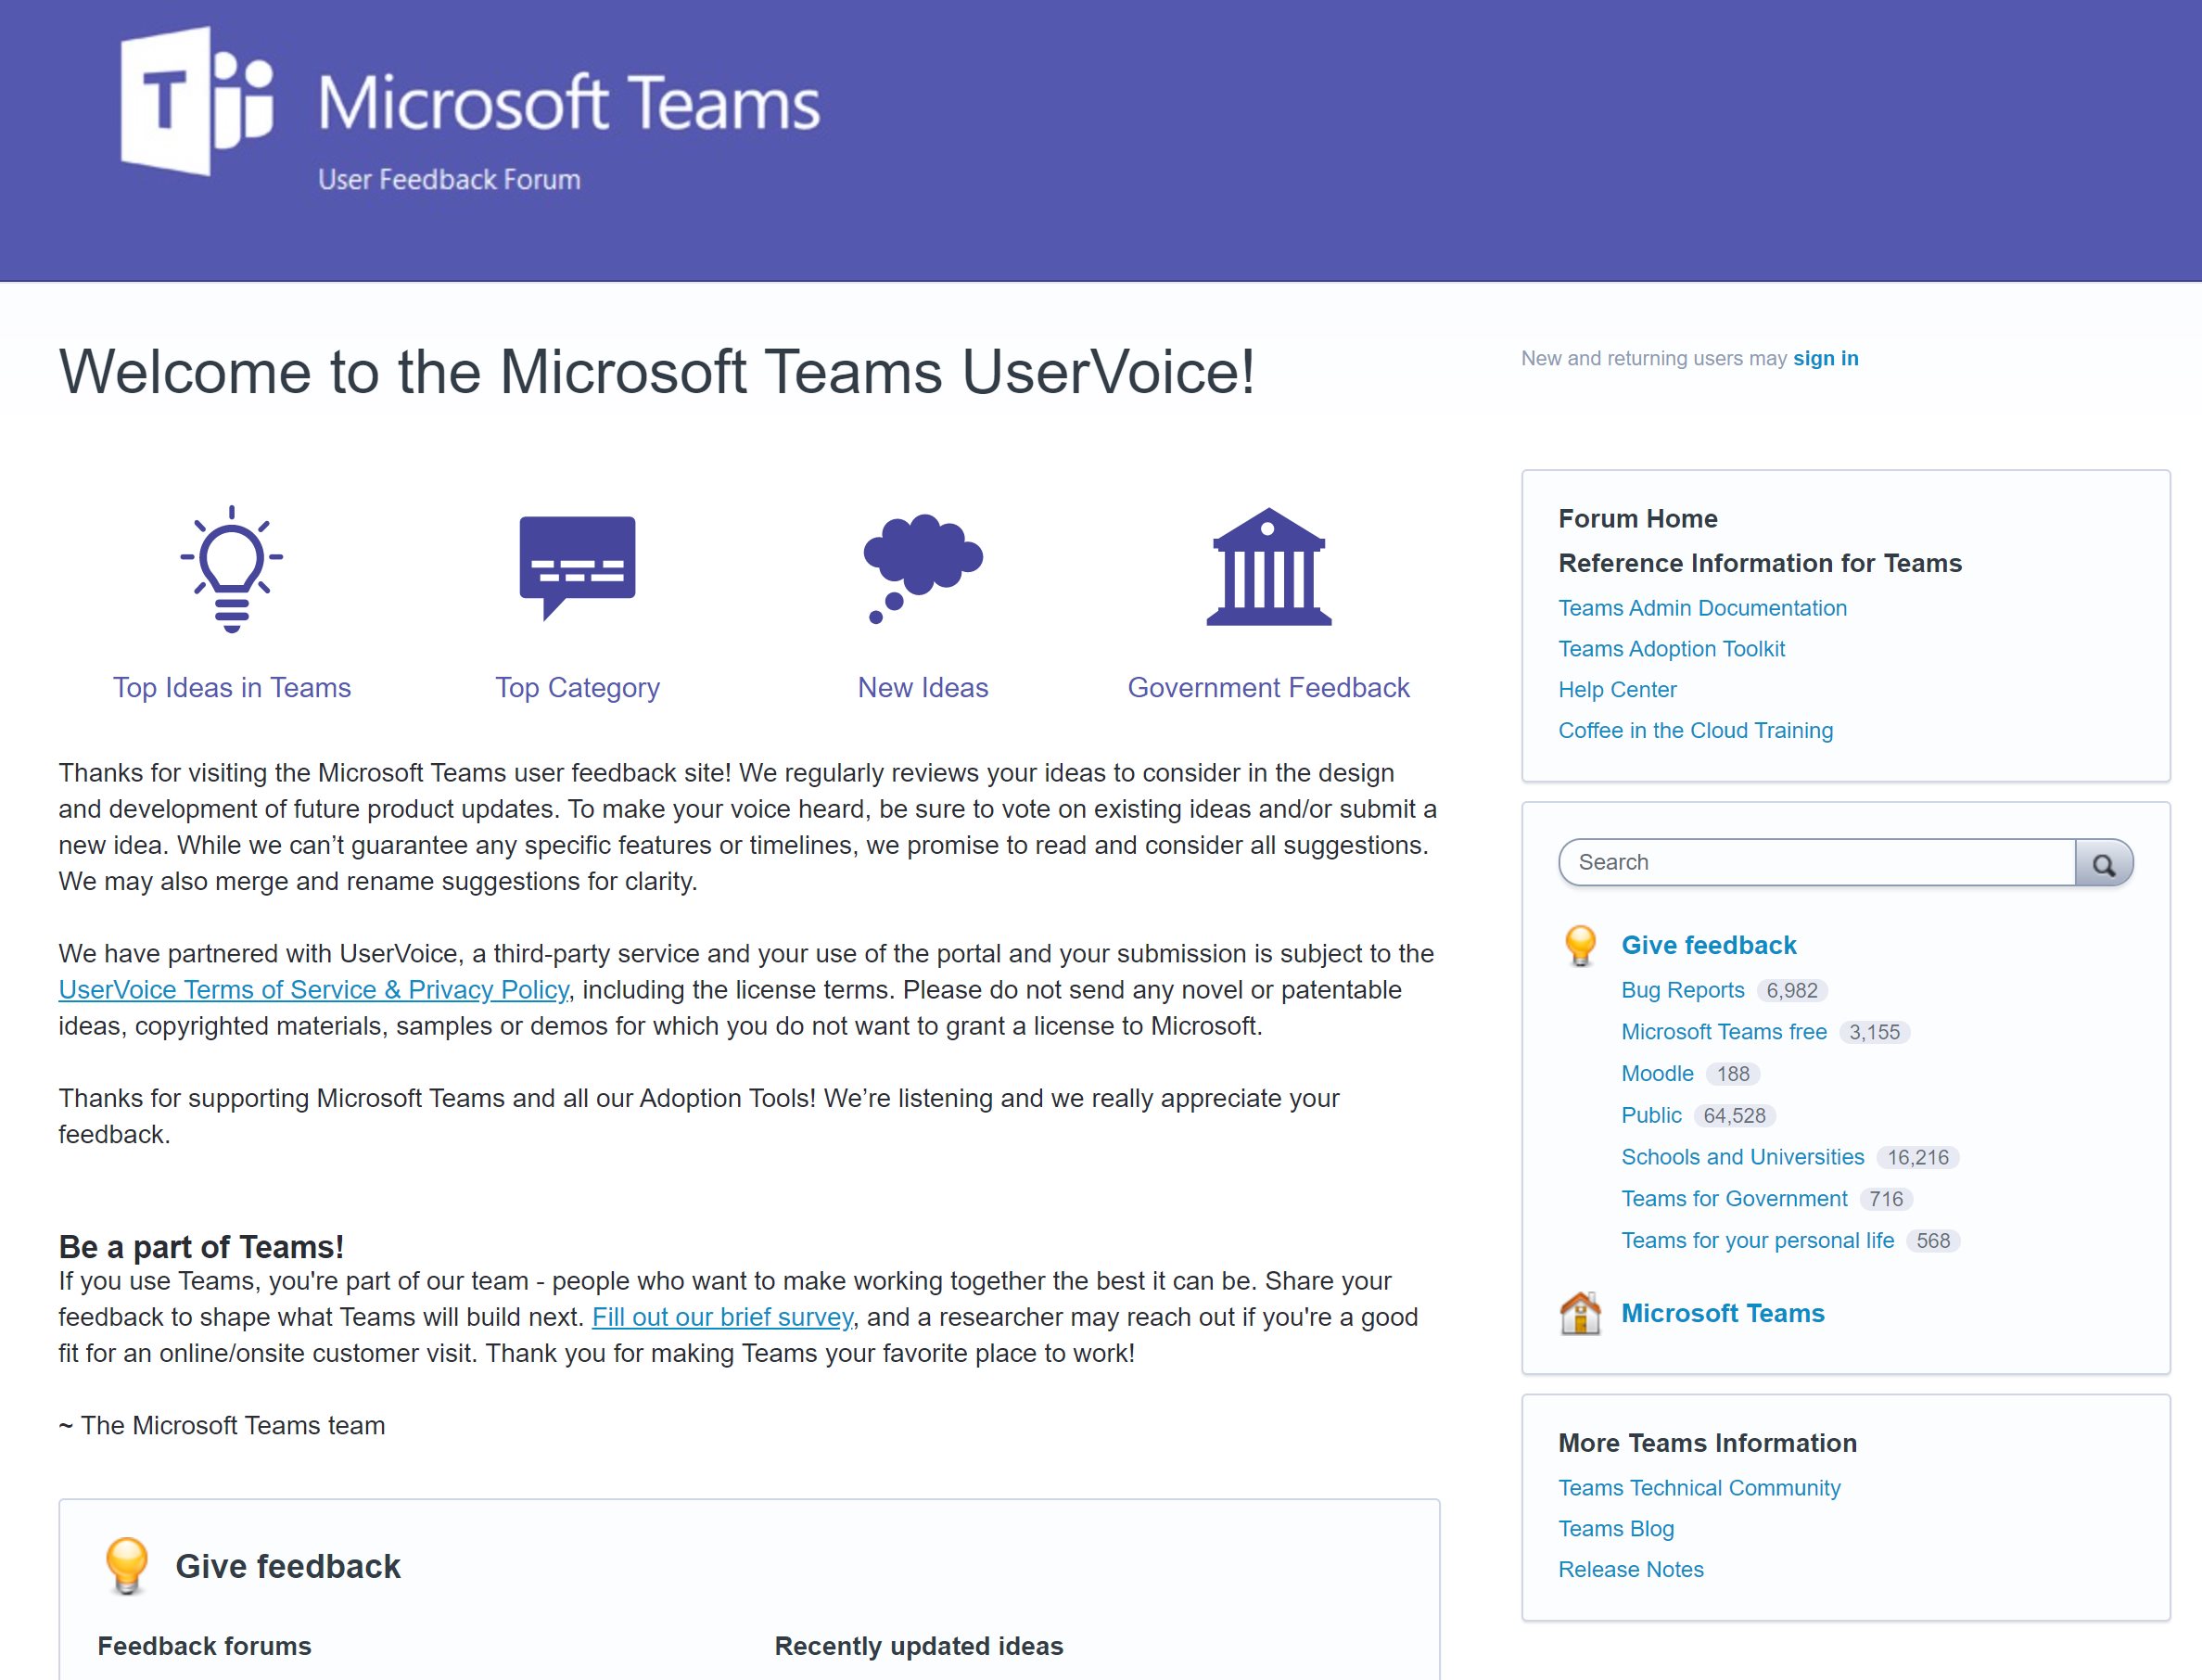
Task: Click into the Search field
Action: click(1817, 863)
